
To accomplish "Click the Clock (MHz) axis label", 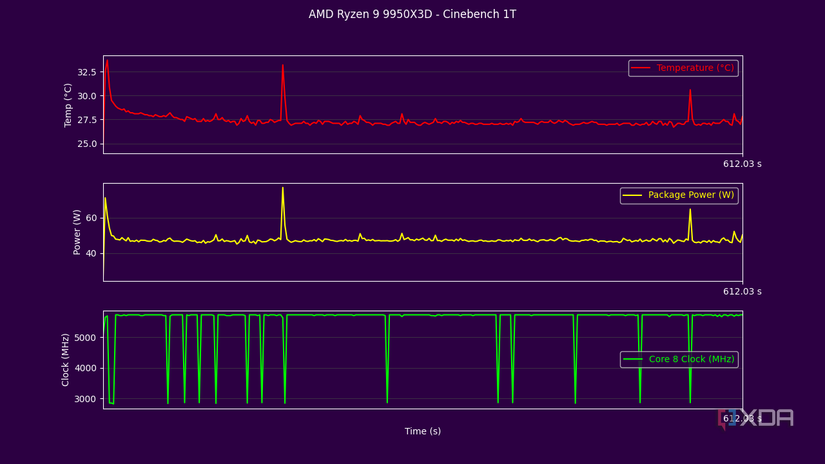I will coord(65,360).
